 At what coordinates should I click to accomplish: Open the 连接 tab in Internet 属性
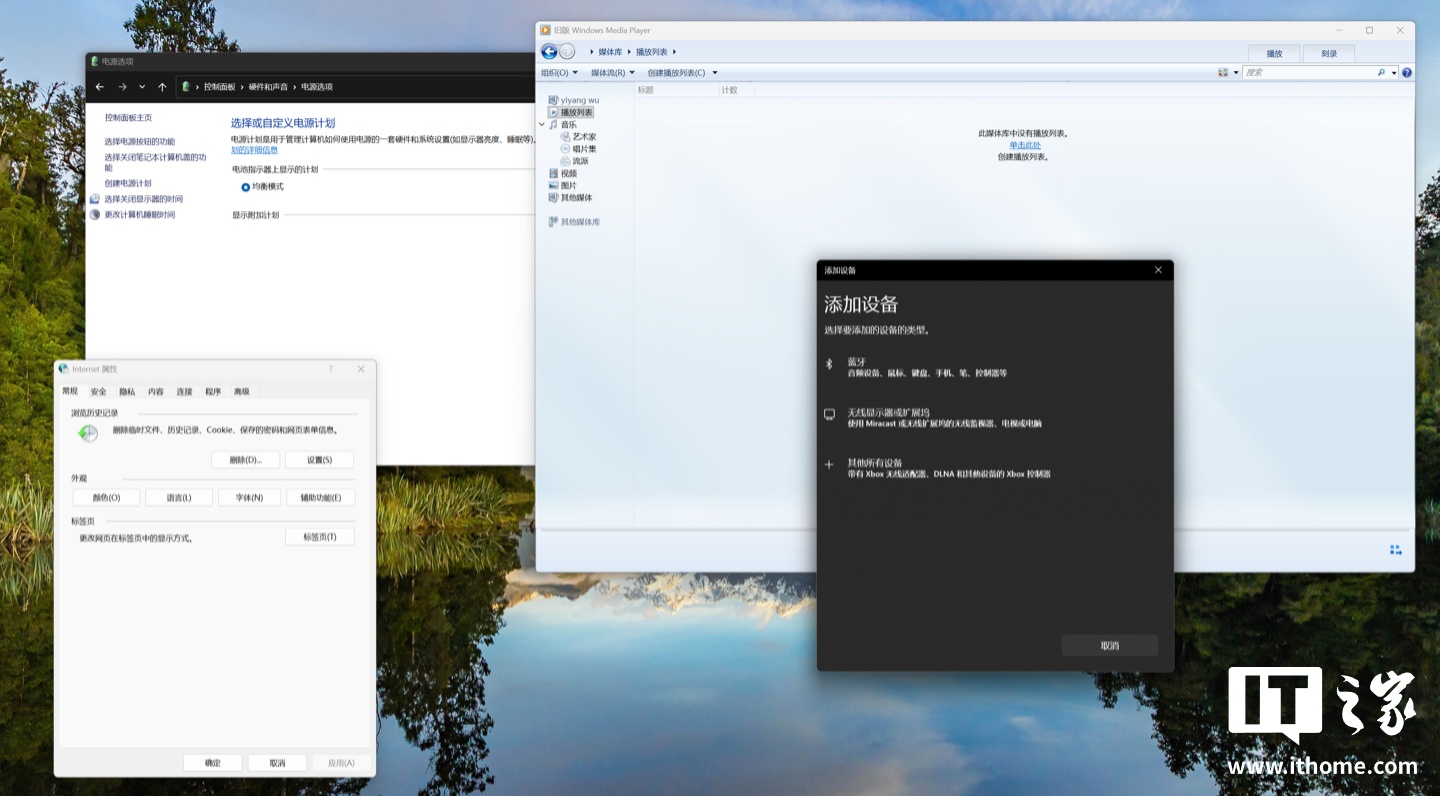click(x=184, y=392)
